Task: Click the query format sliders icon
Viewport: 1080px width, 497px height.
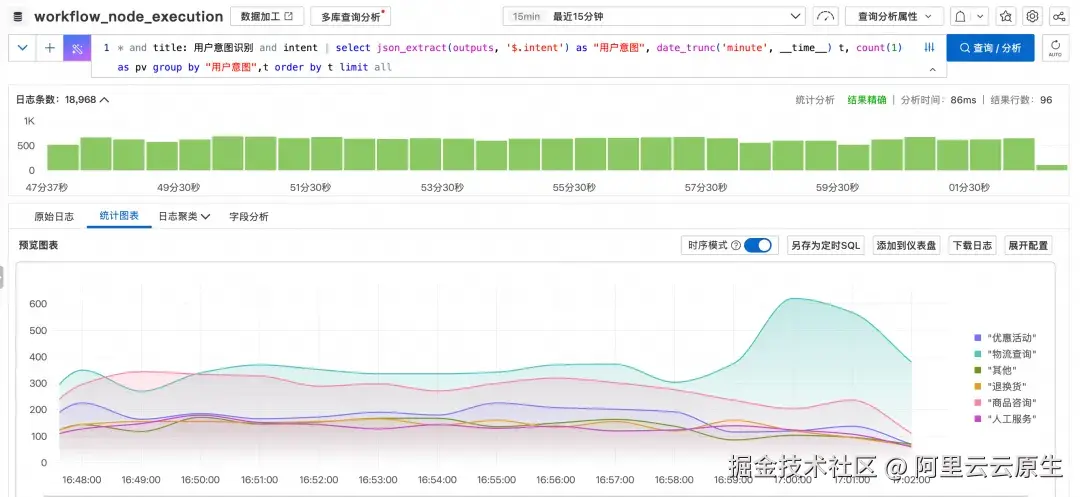Action: (929, 47)
